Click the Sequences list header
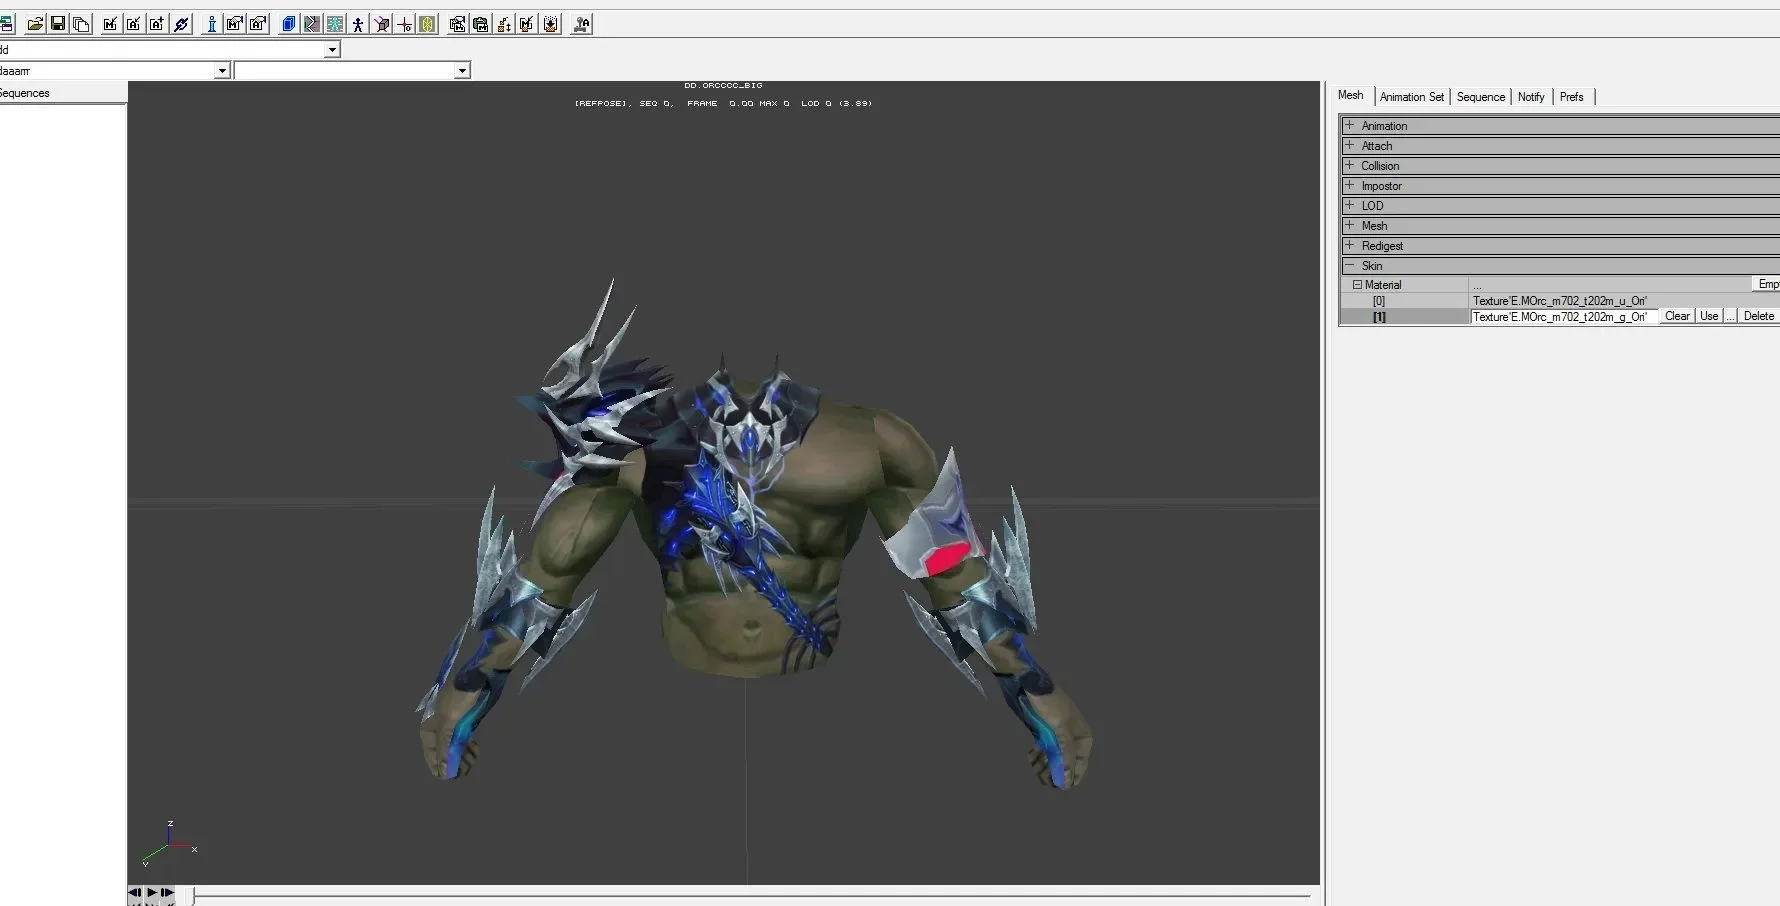1780x906 pixels. (63, 93)
